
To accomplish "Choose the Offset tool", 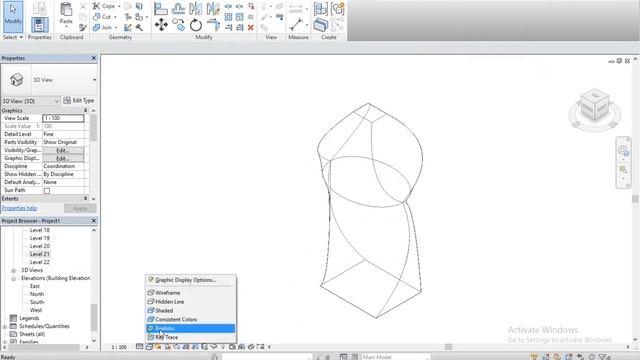I will [x=178, y=9].
